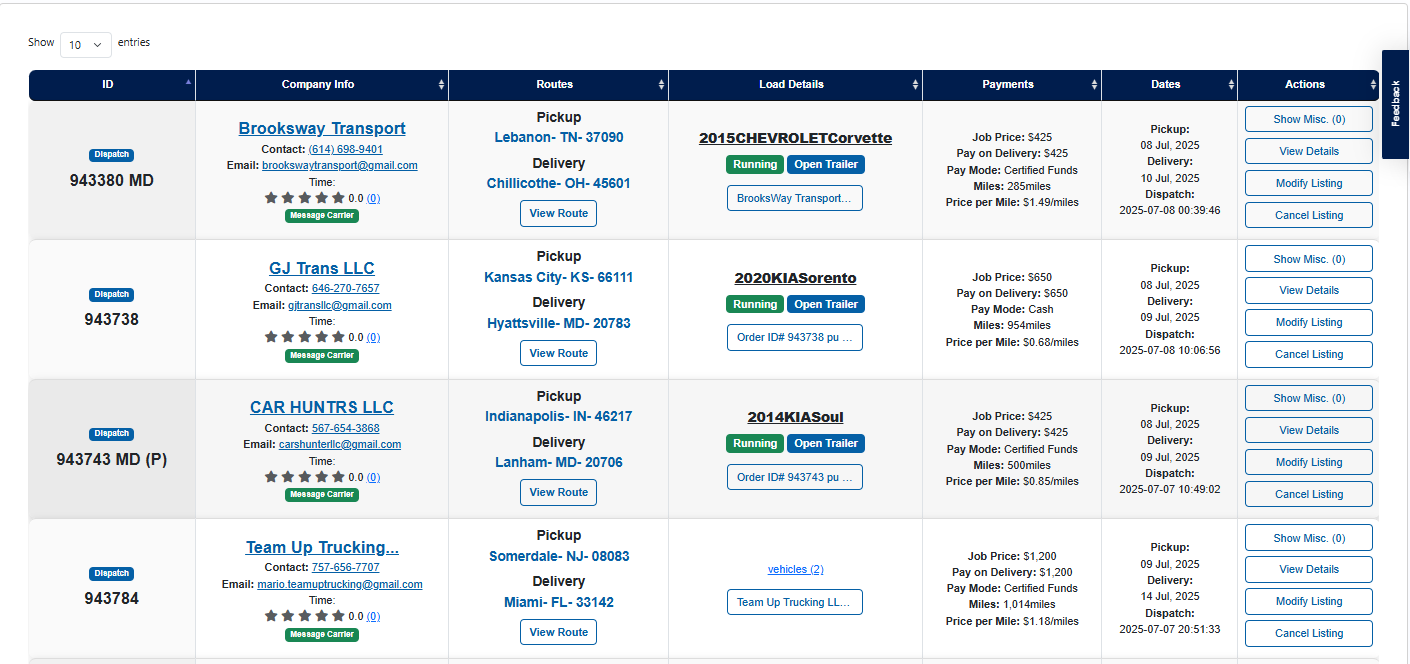Viewport: 1410px width, 664px height.
Task: Message Carrier for CAR HUNTRS LLC
Action: coord(322,494)
